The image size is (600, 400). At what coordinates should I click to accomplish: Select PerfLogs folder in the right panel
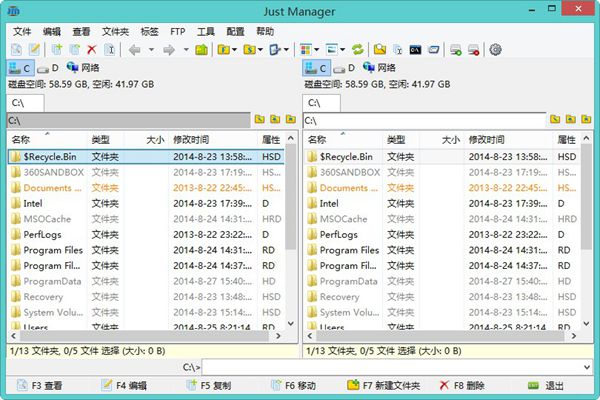(x=442, y=234)
